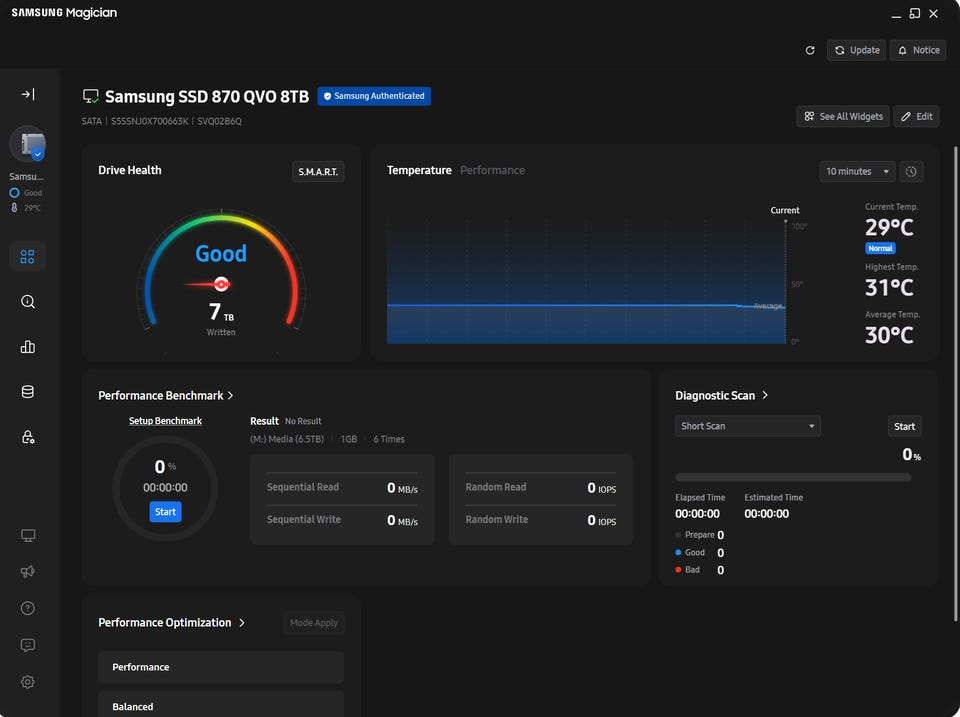Click the 31°C Highest Temp value

tap(889, 287)
